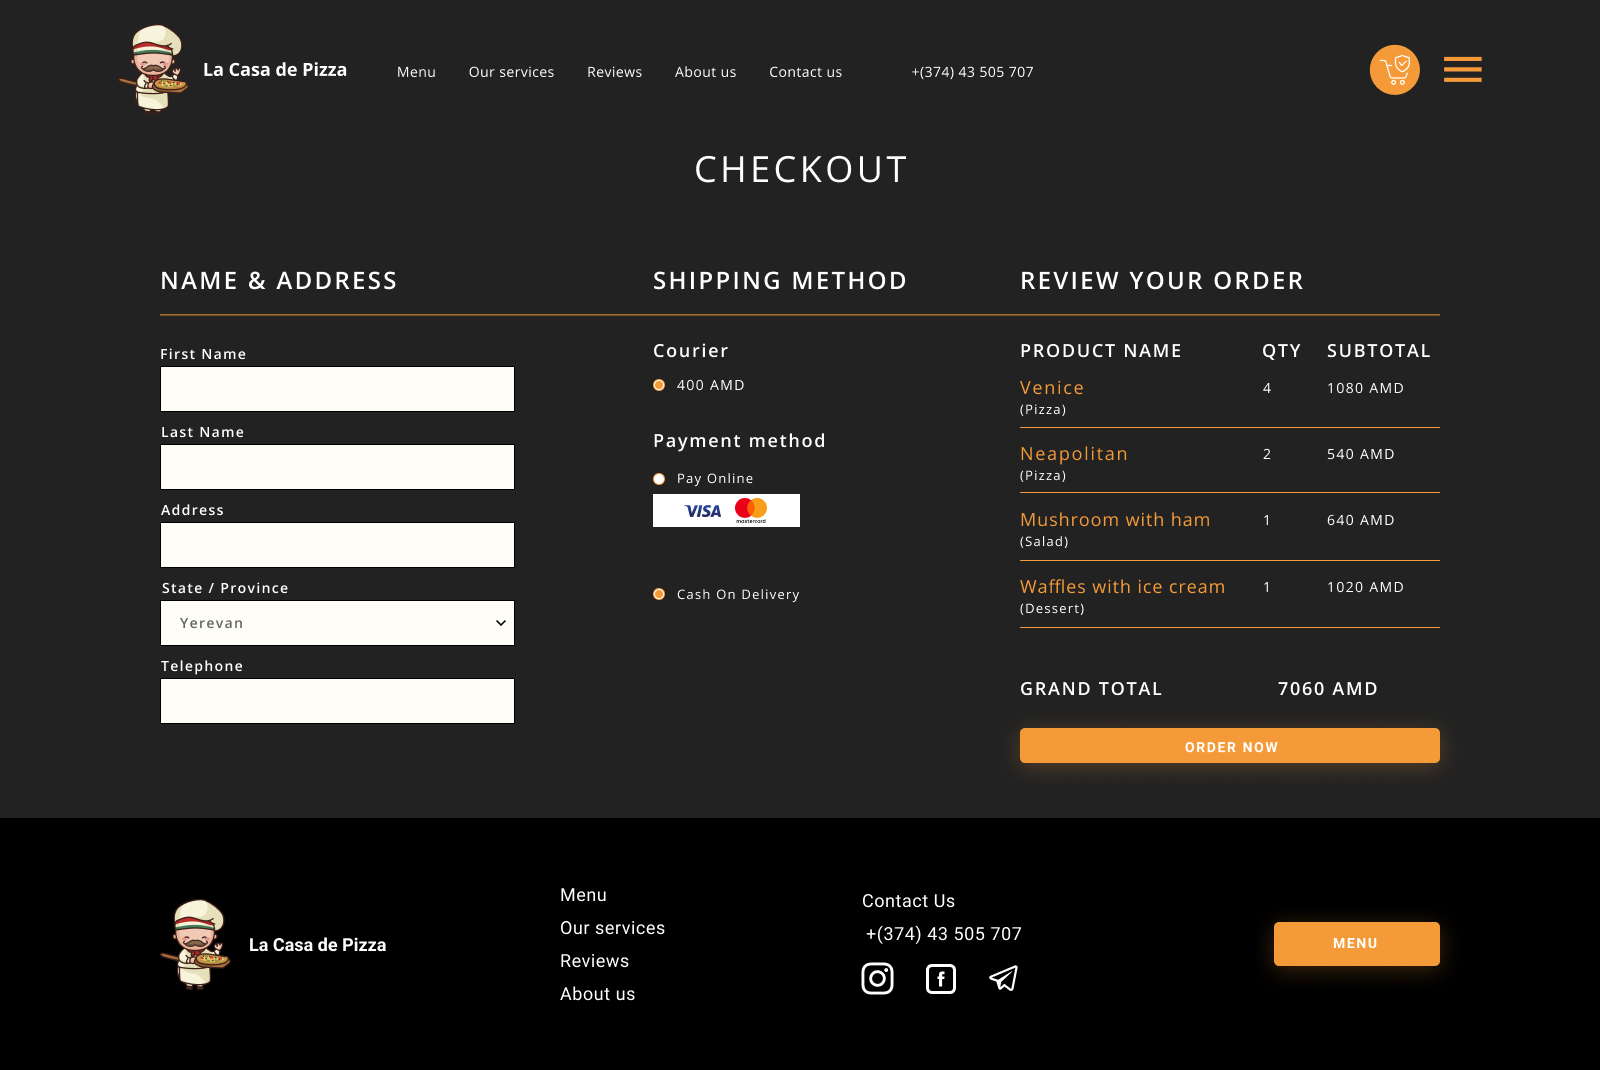
Task: Open the orange hamburger menu
Action: pyautogui.click(x=1462, y=69)
